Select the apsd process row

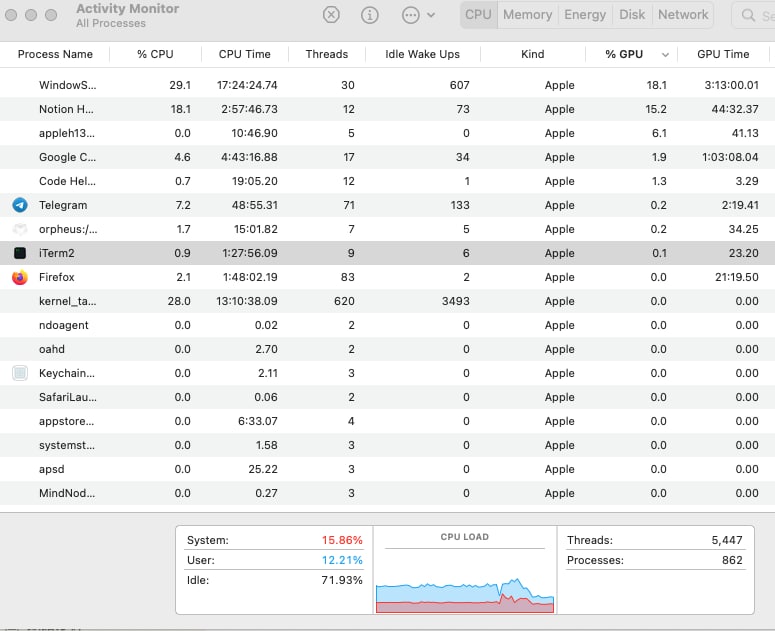coord(388,469)
